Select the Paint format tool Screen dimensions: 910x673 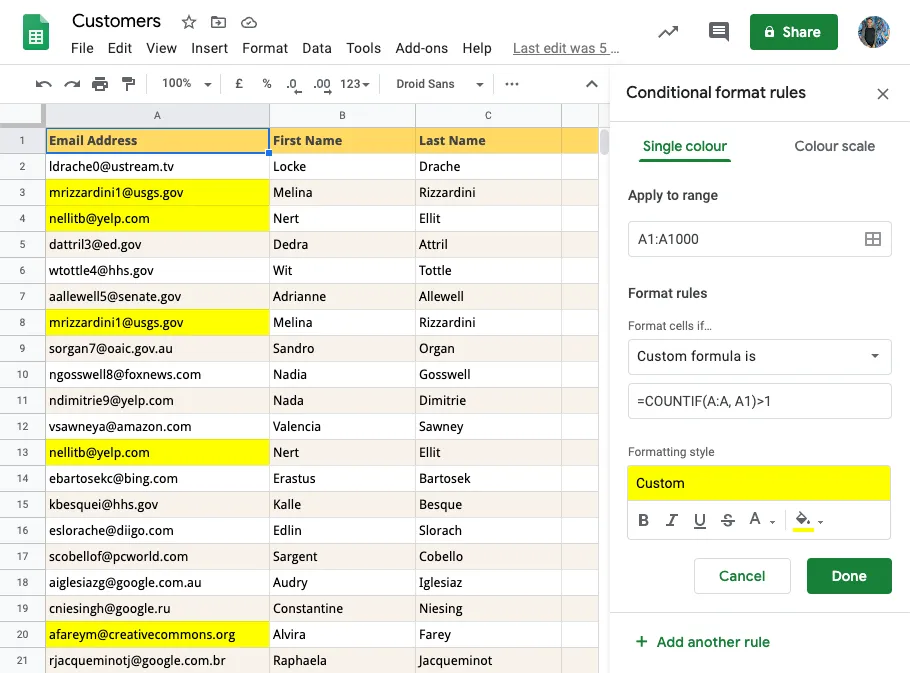pyautogui.click(x=126, y=84)
